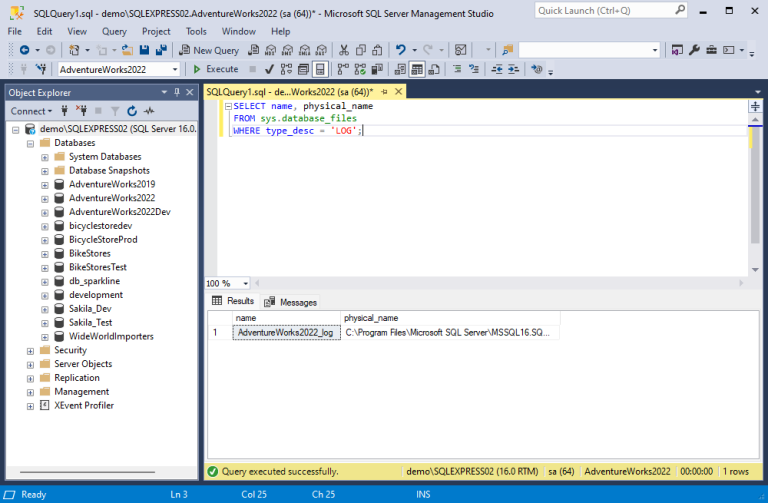The width and height of the screenshot is (768, 503).
Task: Click the XMLA query icon
Action: [305, 50]
